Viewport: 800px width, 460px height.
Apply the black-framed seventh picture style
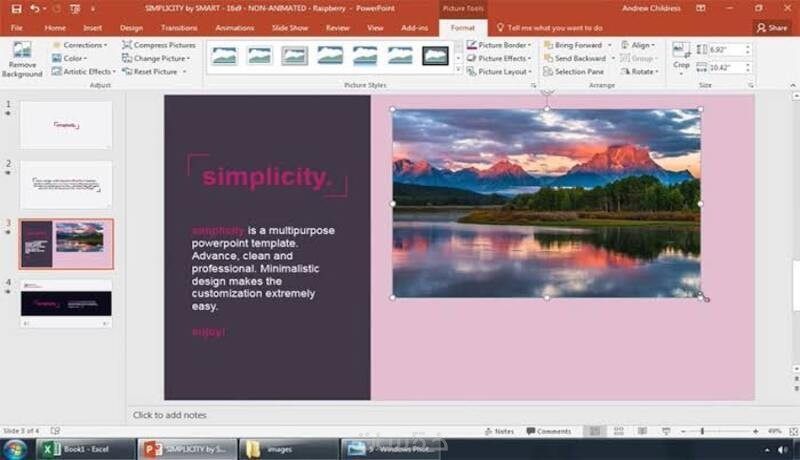pyautogui.click(x=436, y=55)
